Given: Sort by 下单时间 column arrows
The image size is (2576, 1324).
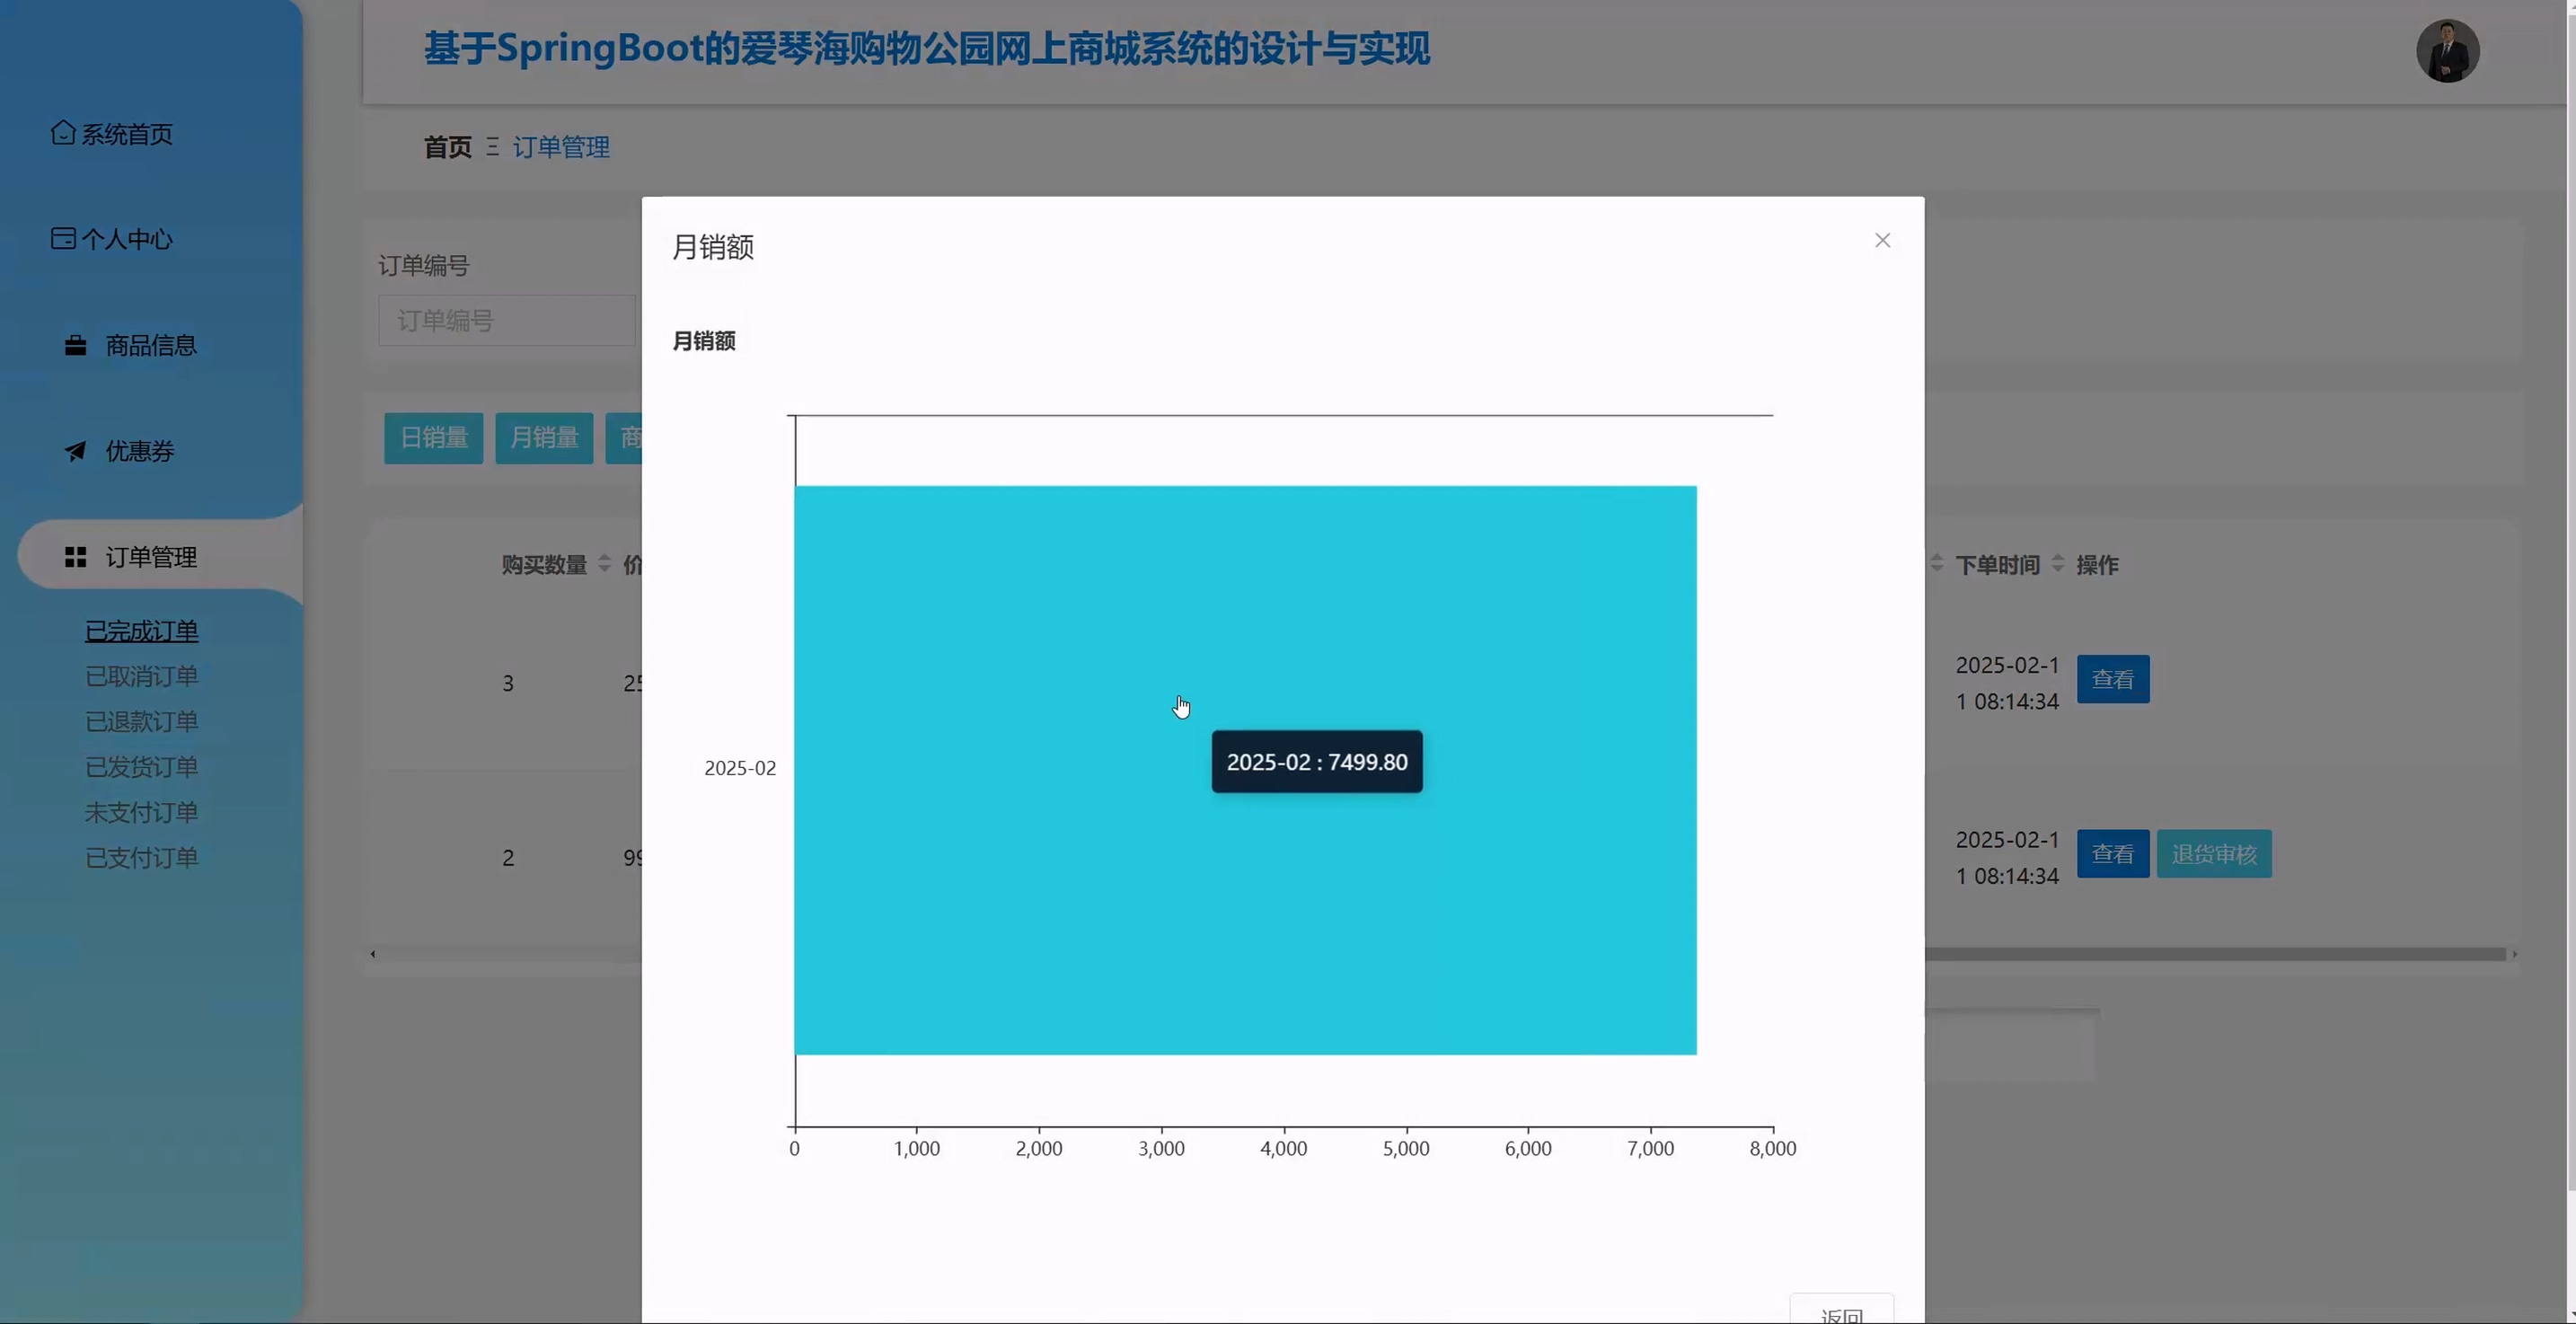Looking at the screenshot, I should pos(2057,564).
